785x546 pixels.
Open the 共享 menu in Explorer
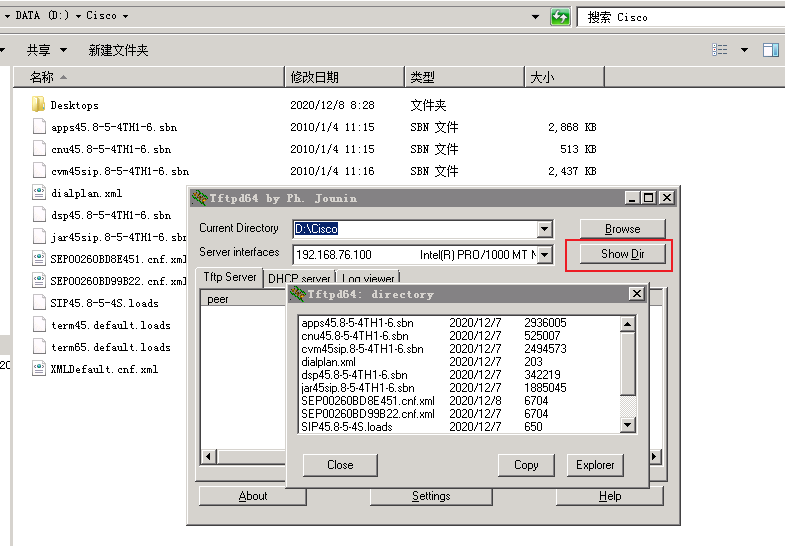point(39,50)
